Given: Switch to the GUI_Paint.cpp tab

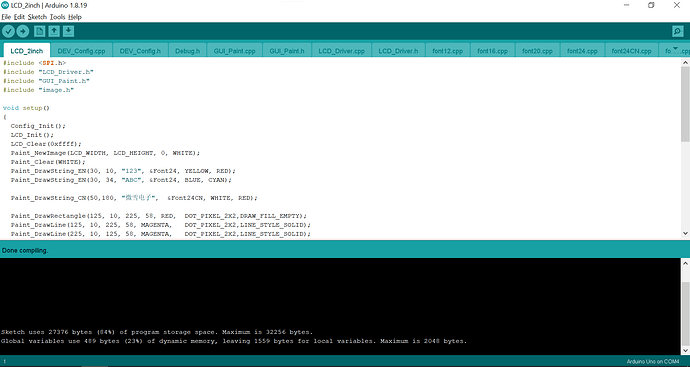Looking at the screenshot, I should click(x=235, y=51).
